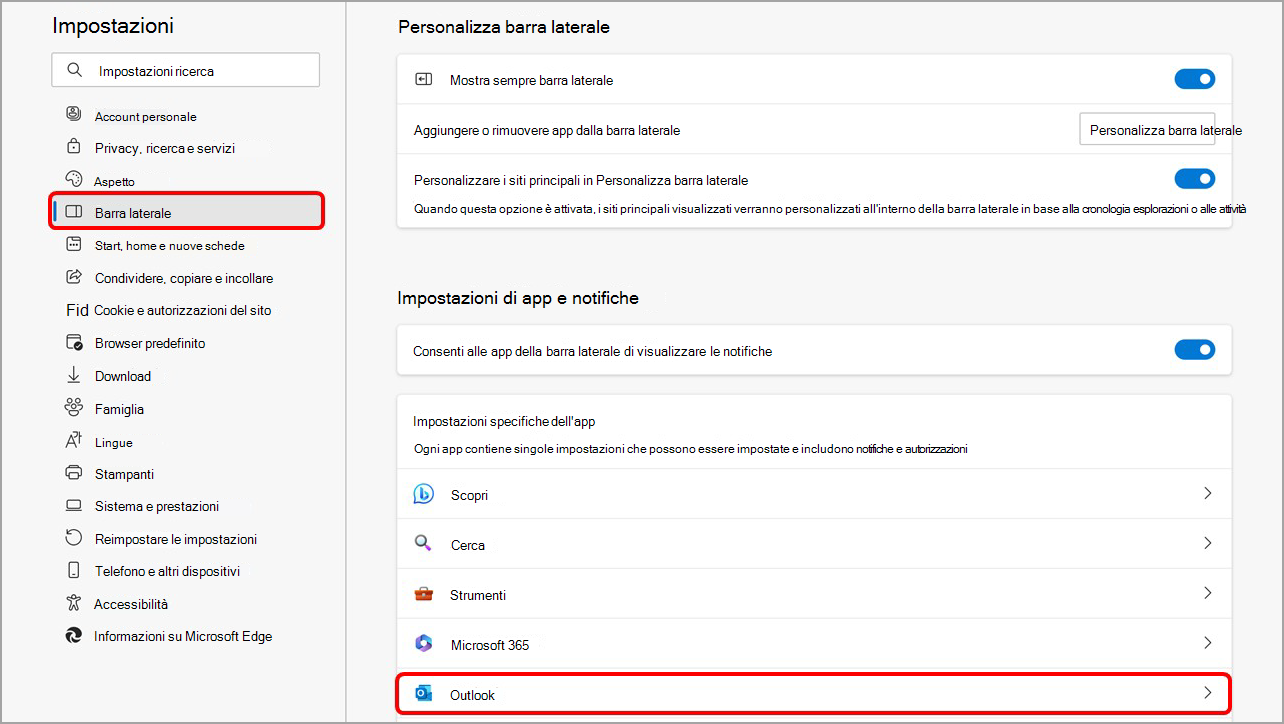
Task: Click the Microsoft Edge logo icon
Action: coord(73,635)
